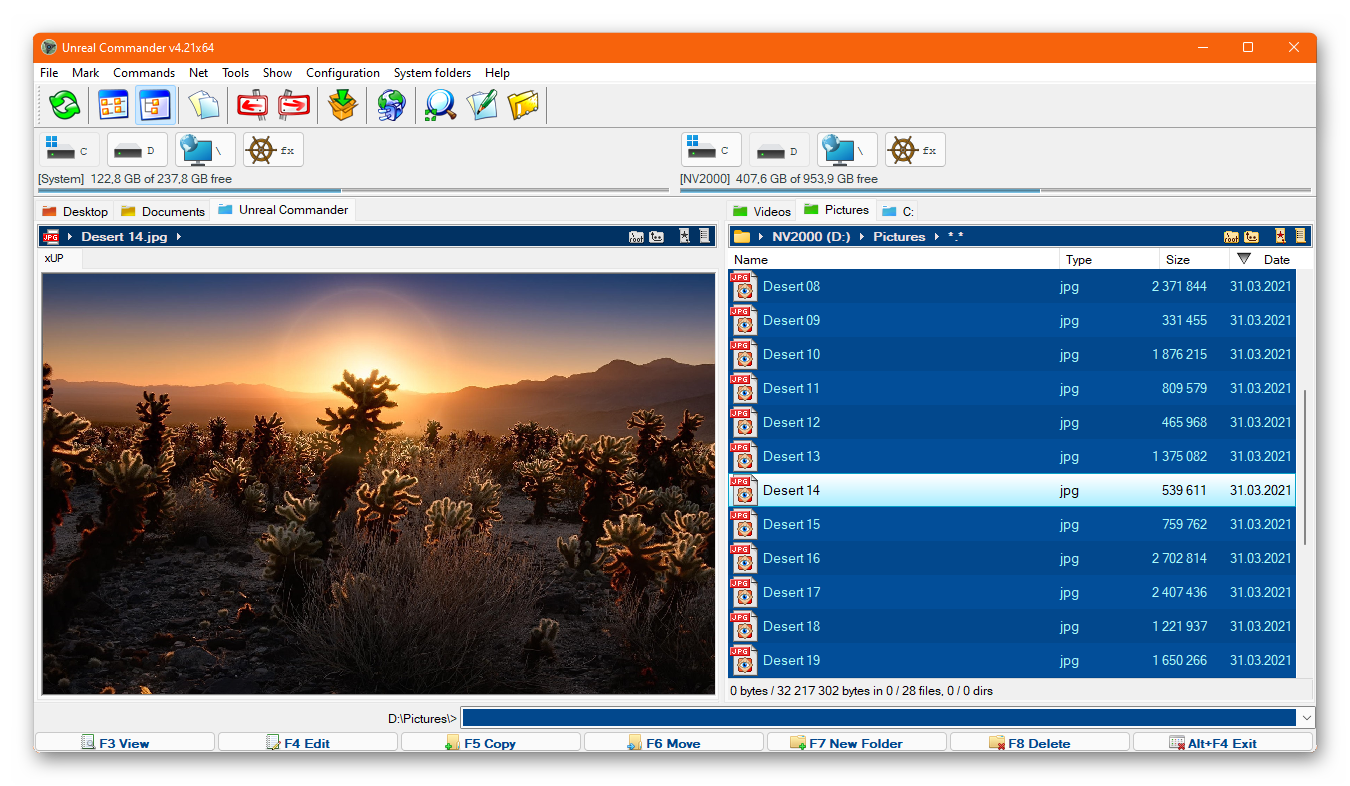Screen dimensions: 1350x786
Task: Click the F4 Edit button
Action: (x=308, y=743)
